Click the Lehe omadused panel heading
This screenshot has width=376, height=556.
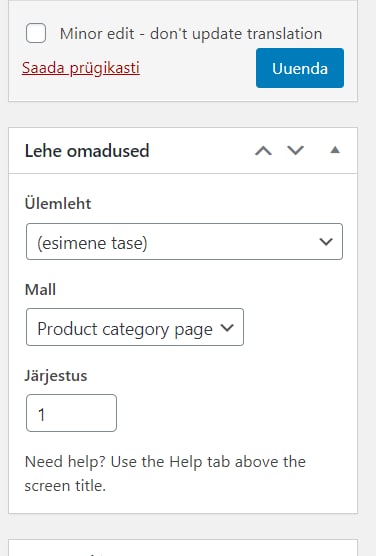[87, 151]
